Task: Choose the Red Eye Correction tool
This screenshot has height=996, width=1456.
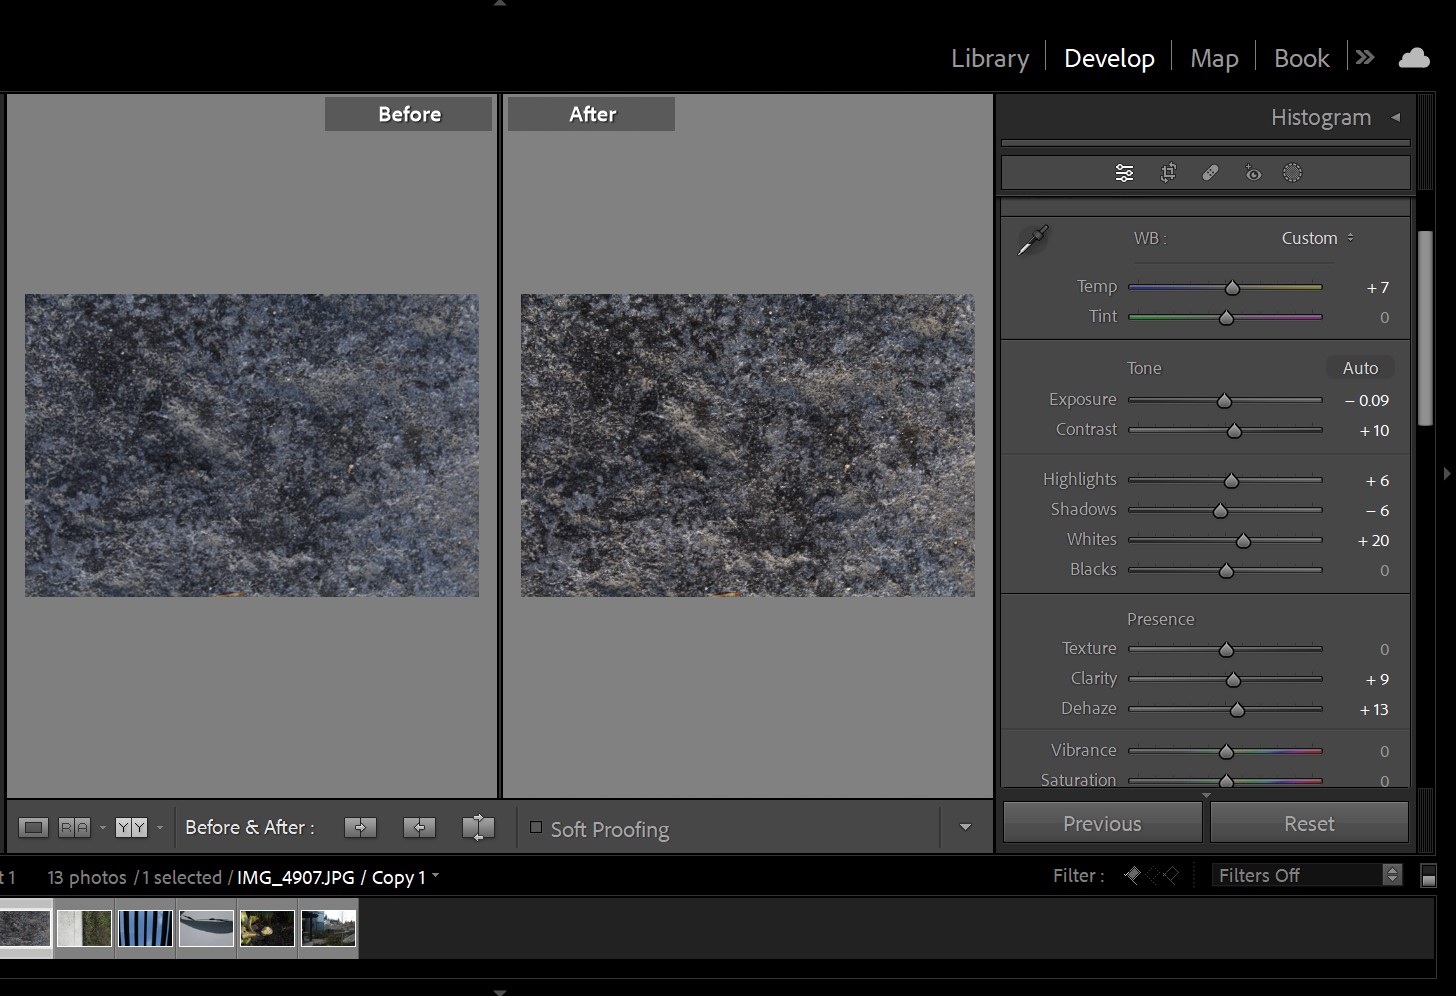Action: (1252, 173)
